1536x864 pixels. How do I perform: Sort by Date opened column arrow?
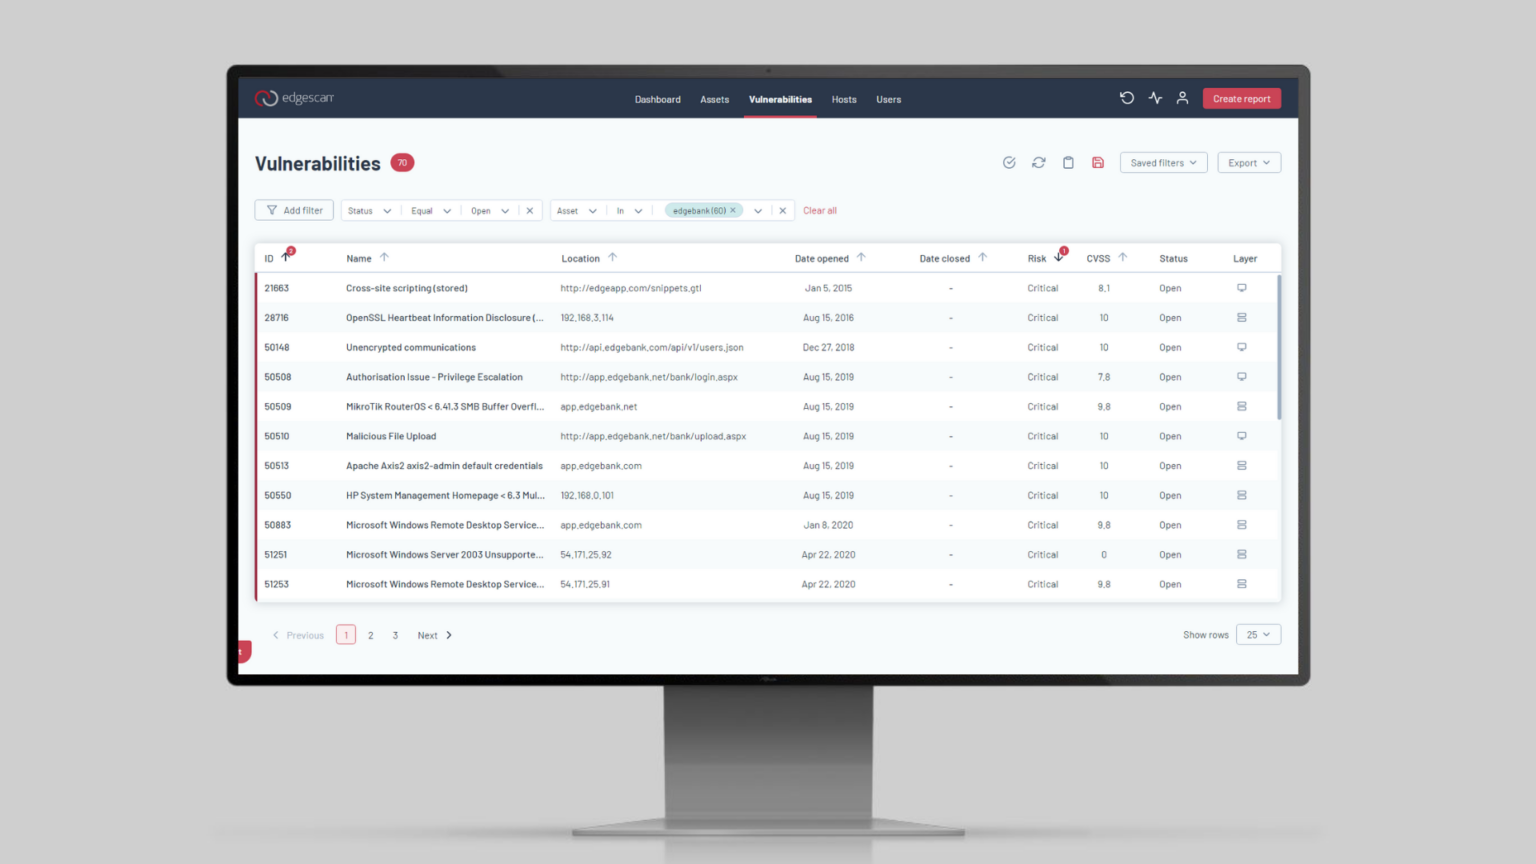click(860, 257)
